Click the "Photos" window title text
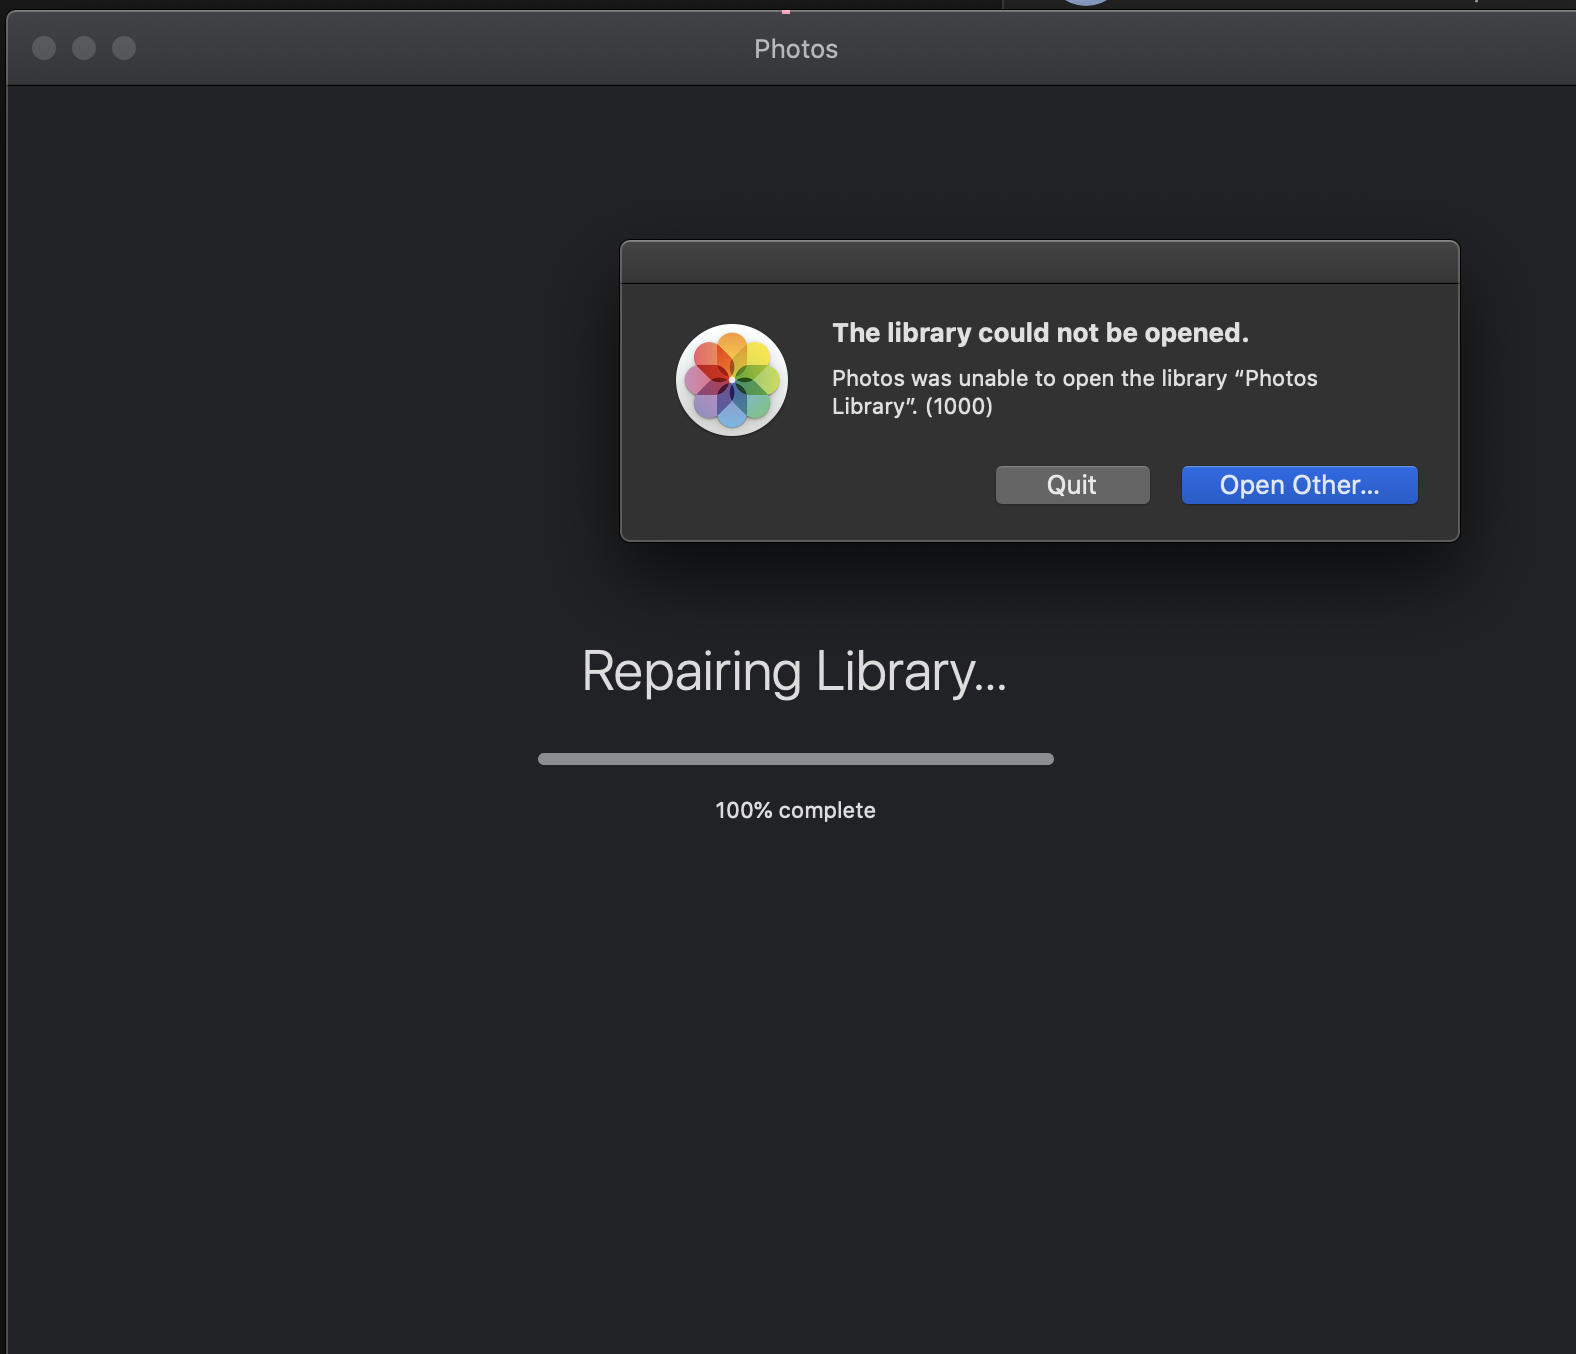 point(796,49)
